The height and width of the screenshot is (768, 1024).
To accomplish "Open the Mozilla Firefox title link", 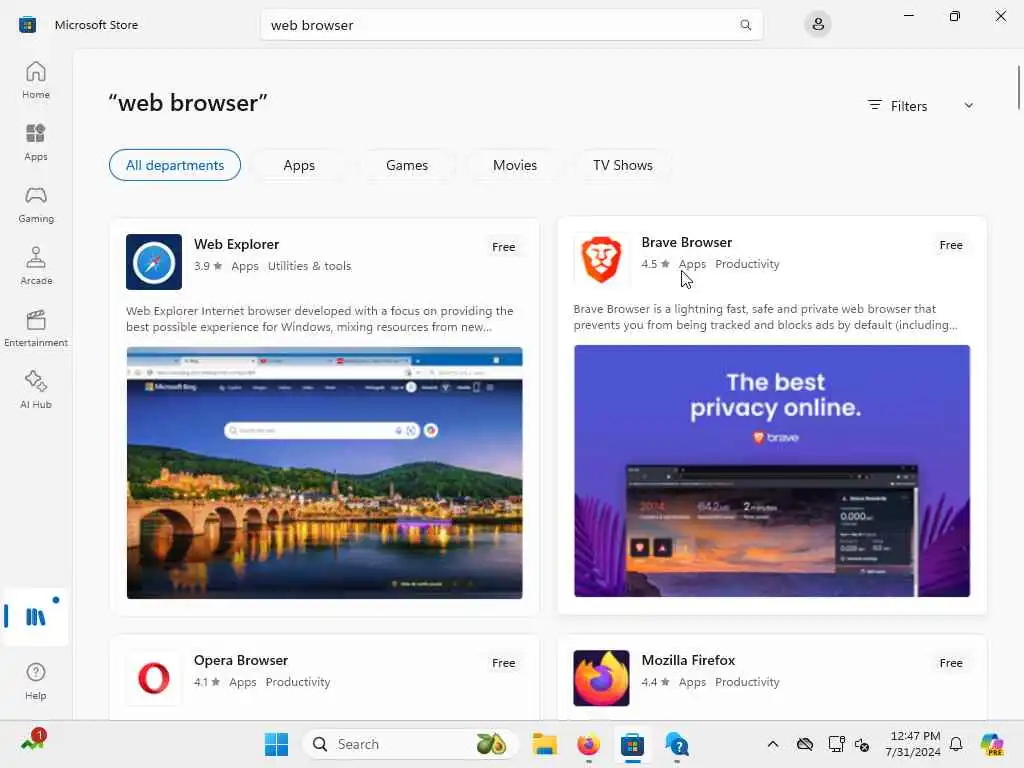I will 688,660.
